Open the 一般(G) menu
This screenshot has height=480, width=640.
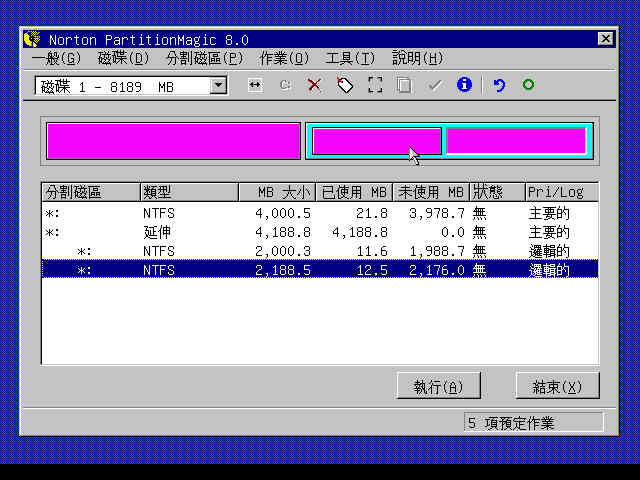(56, 58)
